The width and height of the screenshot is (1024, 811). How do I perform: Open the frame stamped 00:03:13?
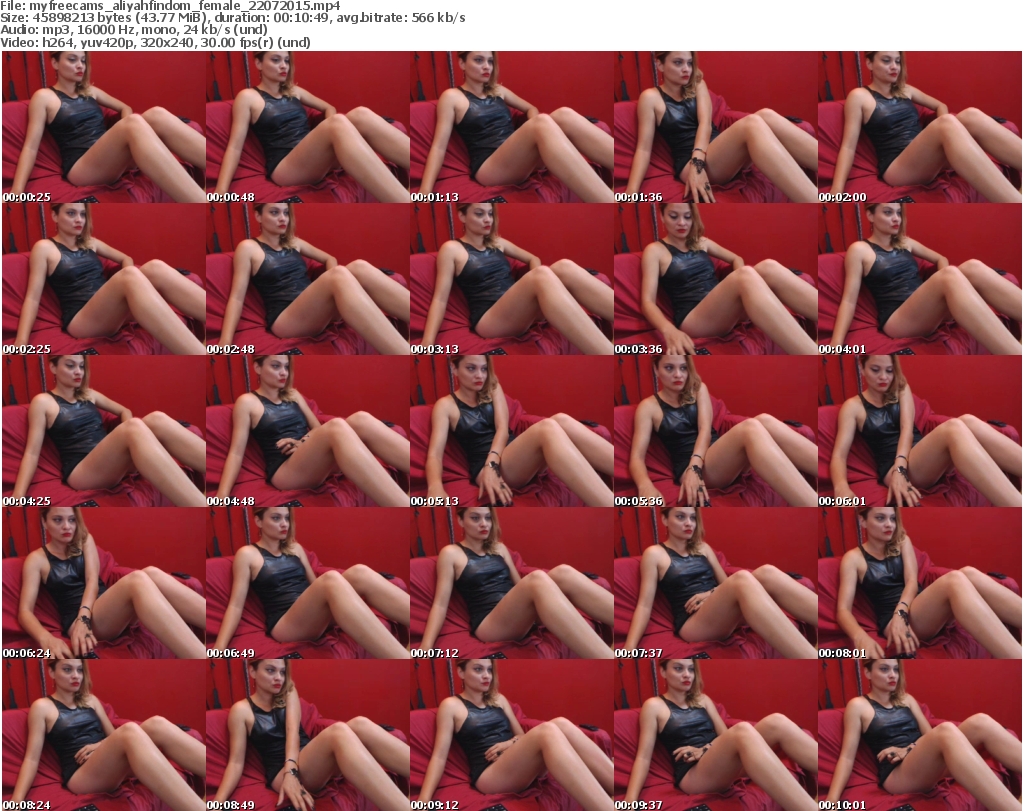pos(511,279)
